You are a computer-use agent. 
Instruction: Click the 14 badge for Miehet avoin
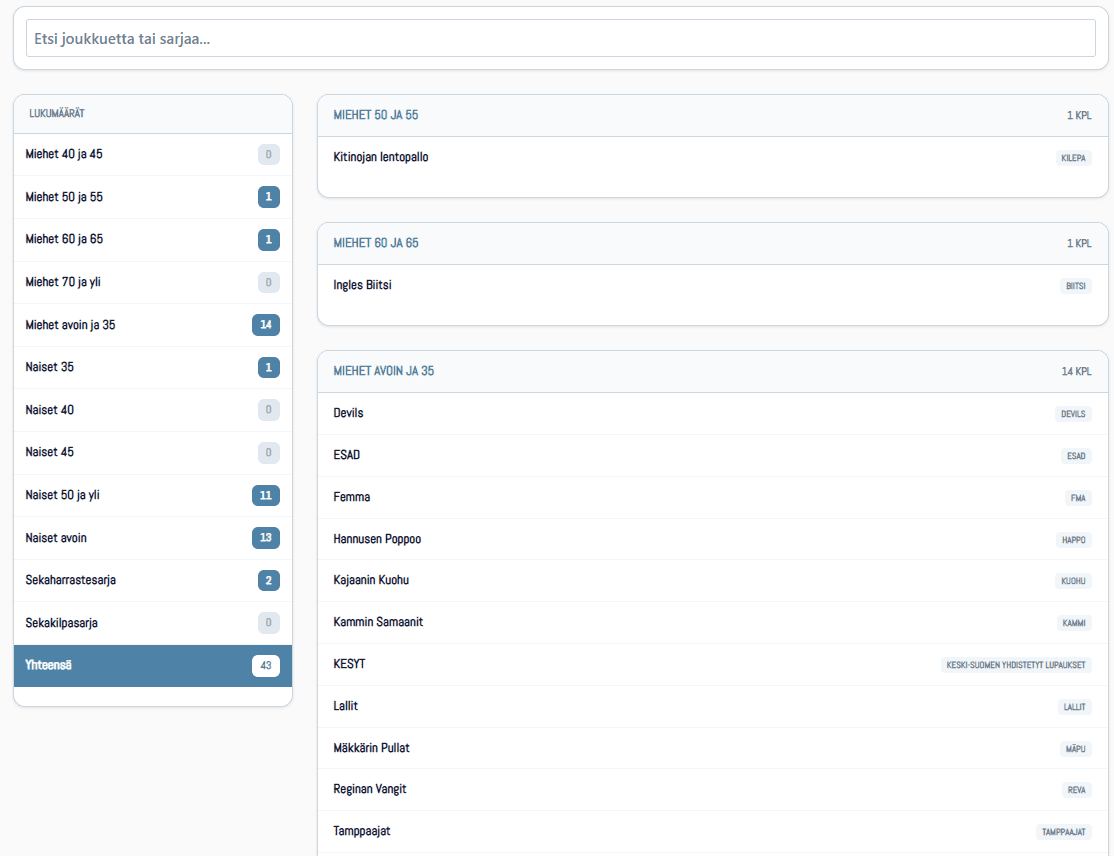coord(265,325)
